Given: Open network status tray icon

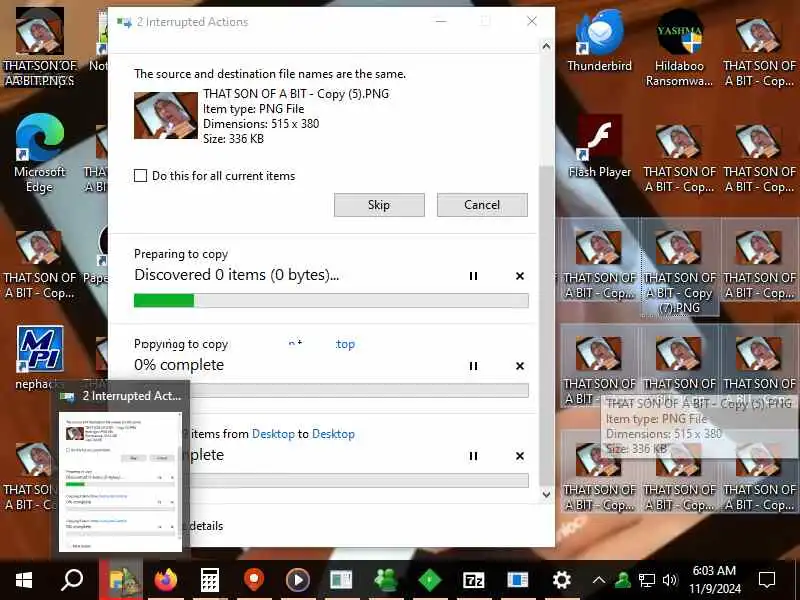Looking at the screenshot, I should click(x=646, y=580).
